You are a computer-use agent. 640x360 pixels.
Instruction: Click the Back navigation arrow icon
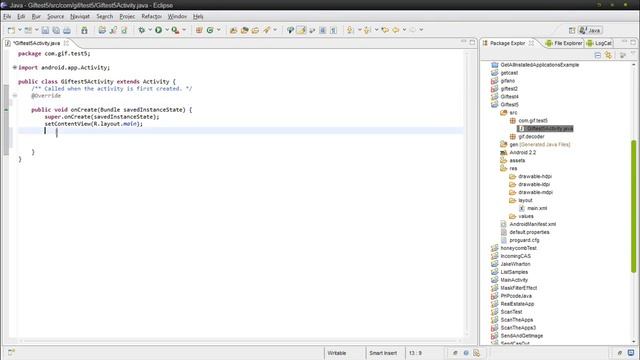(x=396, y=30)
